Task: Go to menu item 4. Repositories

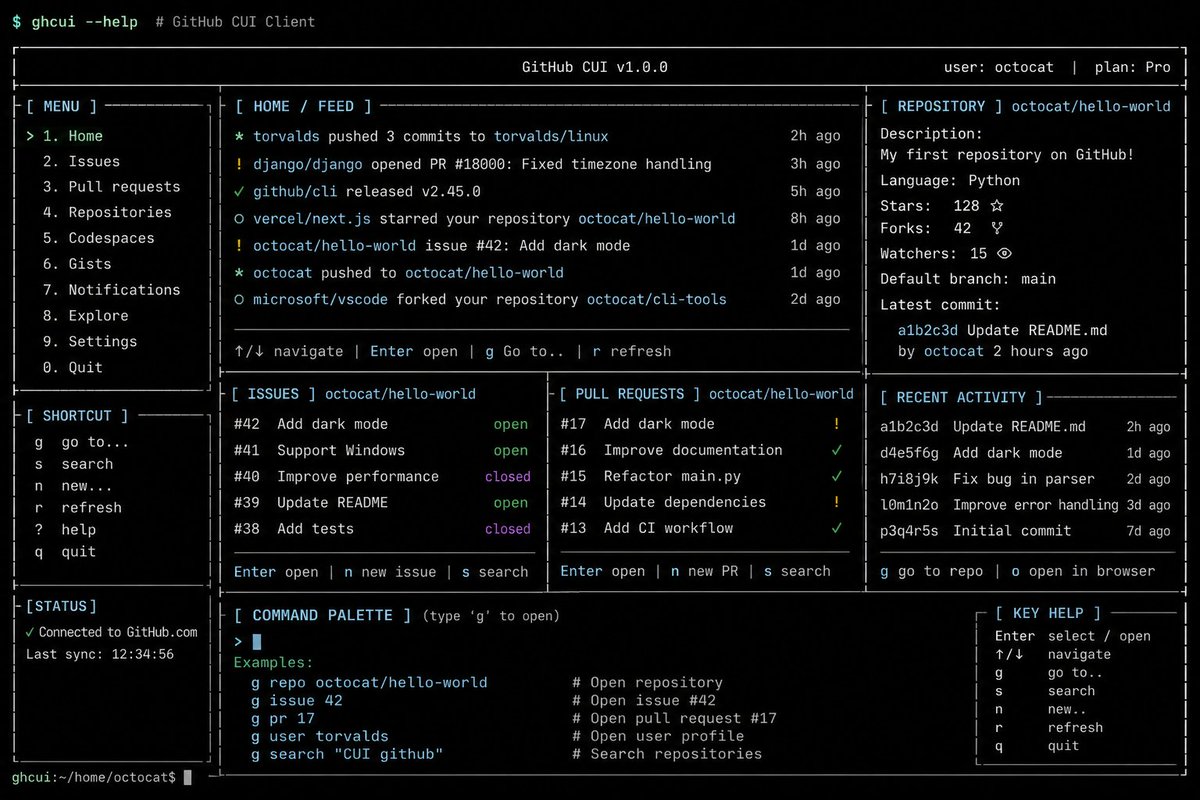Action: [x=107, y=212]
